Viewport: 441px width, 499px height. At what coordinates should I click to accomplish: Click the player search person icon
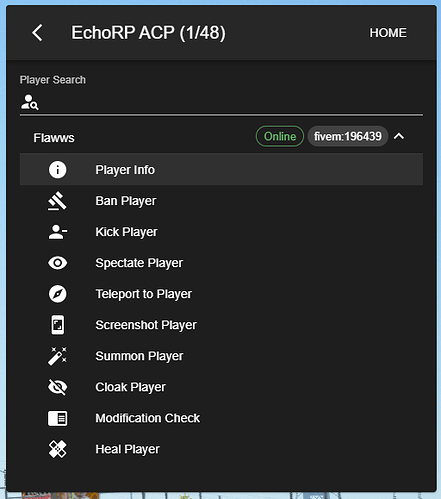pos(29,102)
